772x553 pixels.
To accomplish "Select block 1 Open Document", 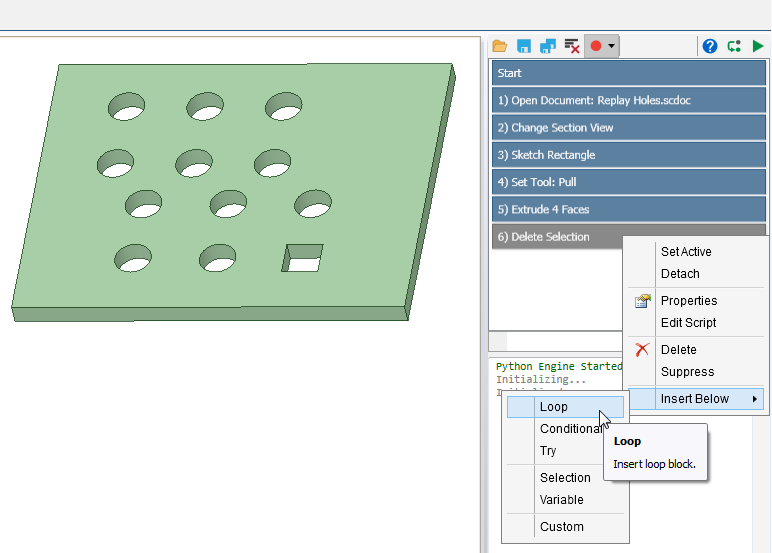I will click(629, 100).
